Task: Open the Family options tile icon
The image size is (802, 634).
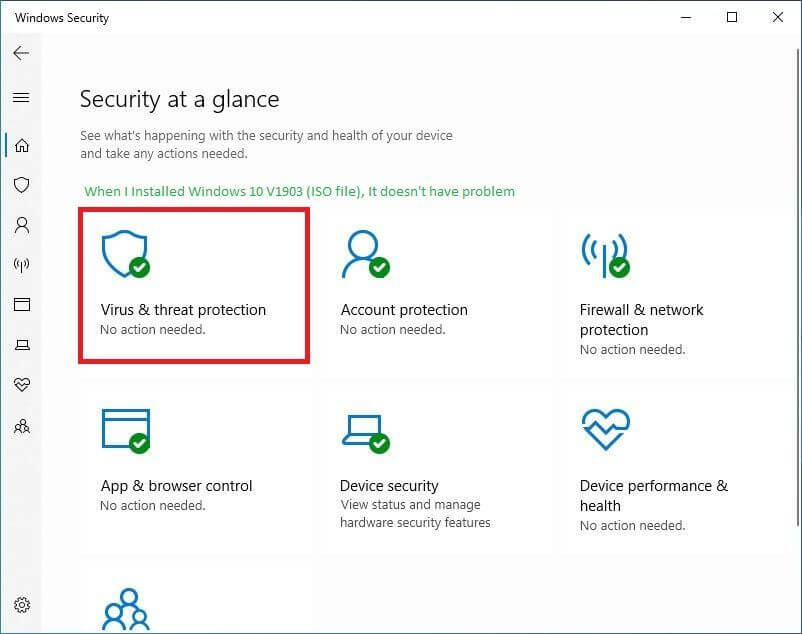Action: 126,609
